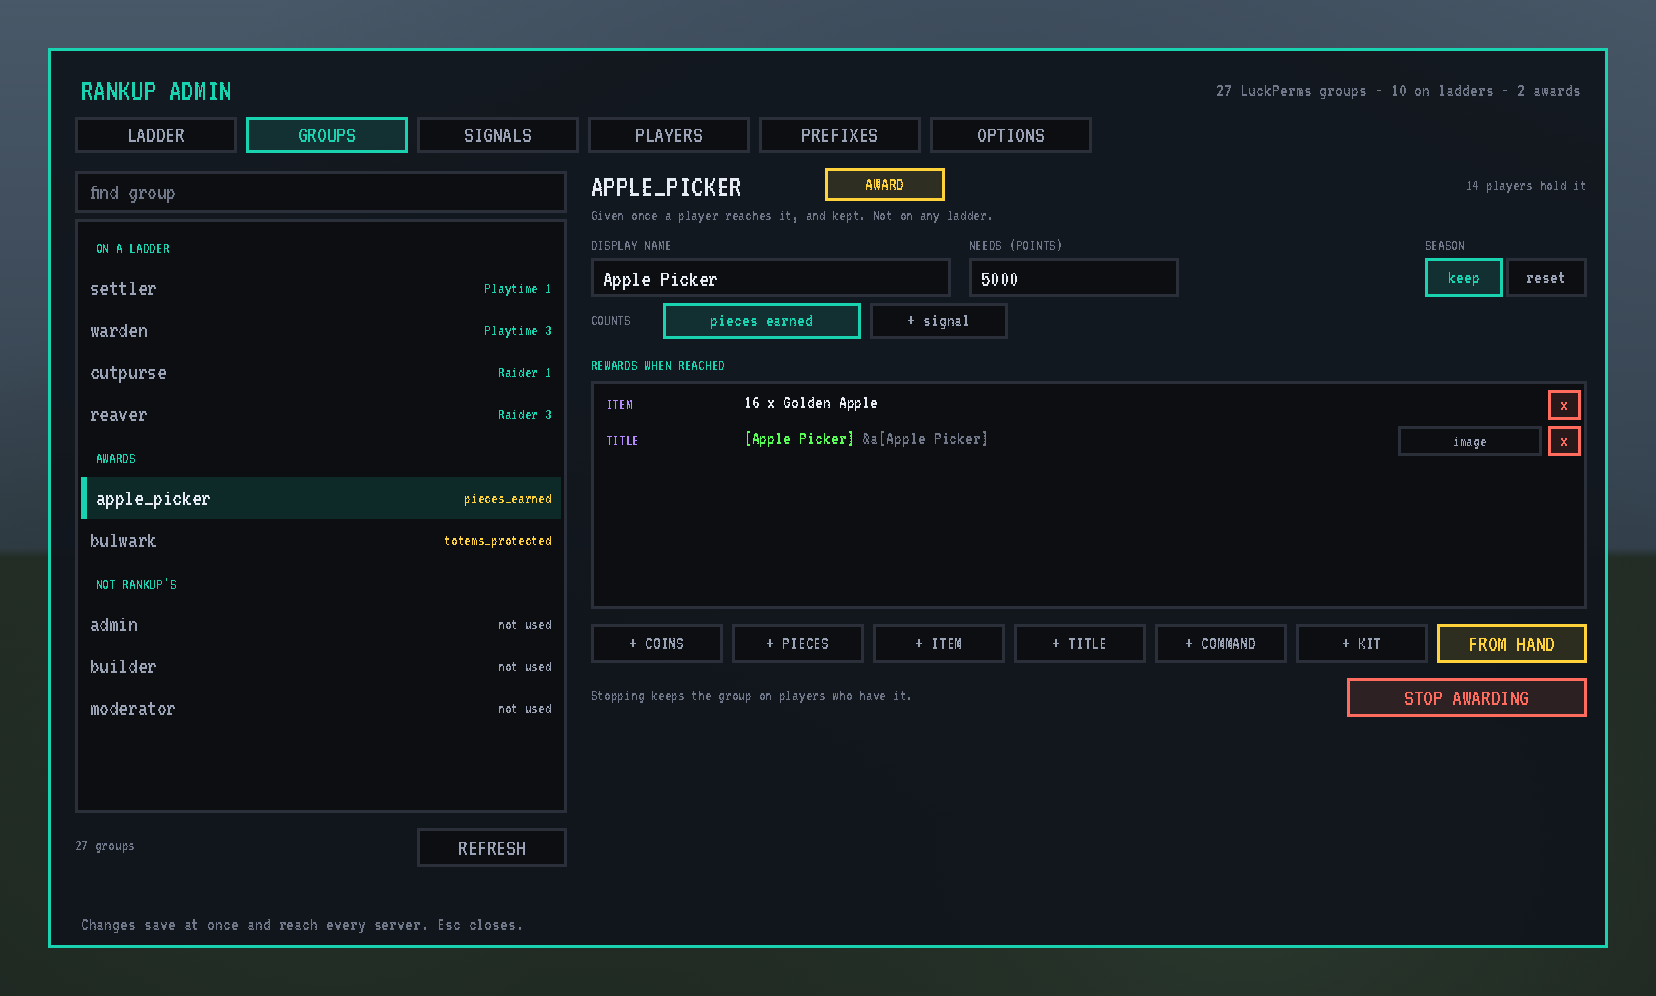The height and width of the screenshot is (996, 1656).
Task: Set season mode to keep
Action: tap(1463, 278)
